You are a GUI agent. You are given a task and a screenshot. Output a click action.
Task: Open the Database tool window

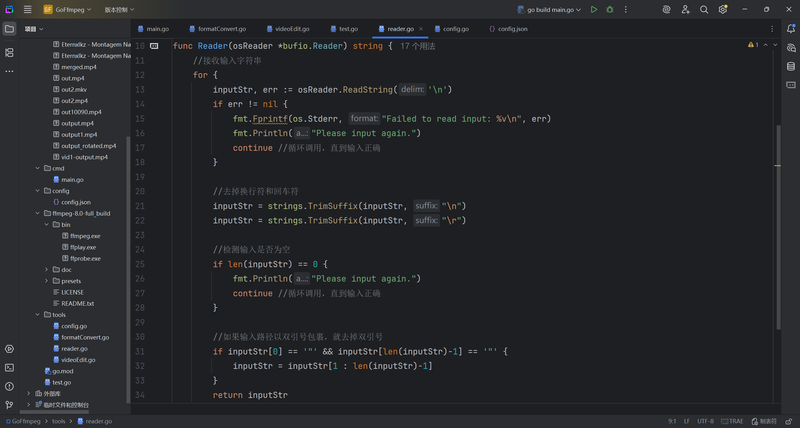click(x=791, y=66)
